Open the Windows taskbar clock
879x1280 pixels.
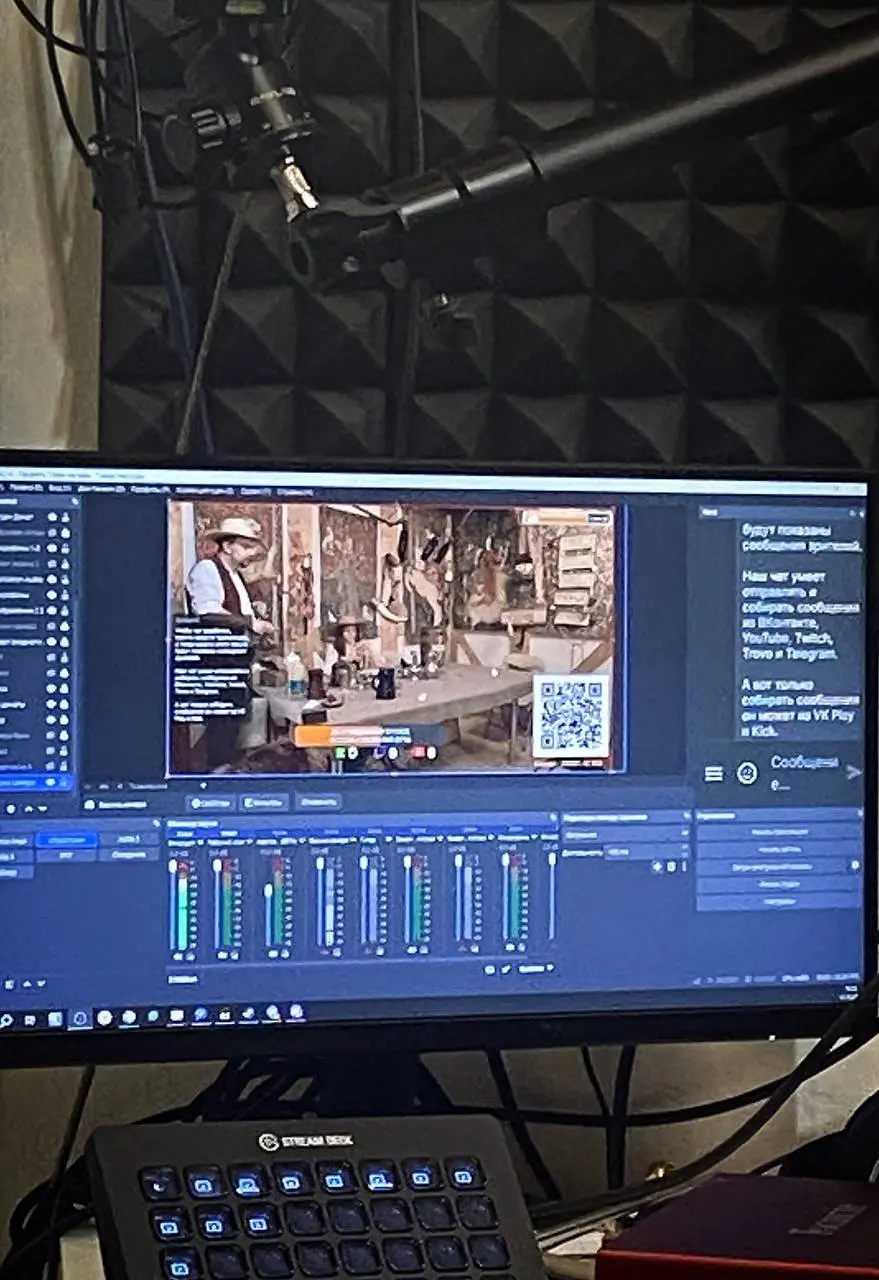click(848, 992)
